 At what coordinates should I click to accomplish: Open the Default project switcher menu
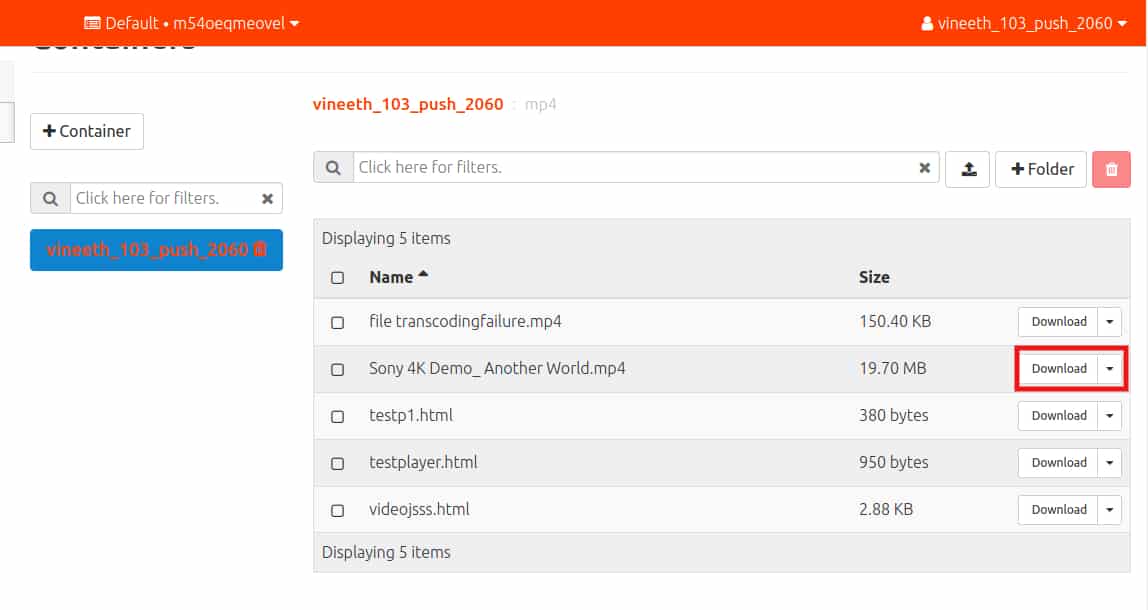point(191,23)
